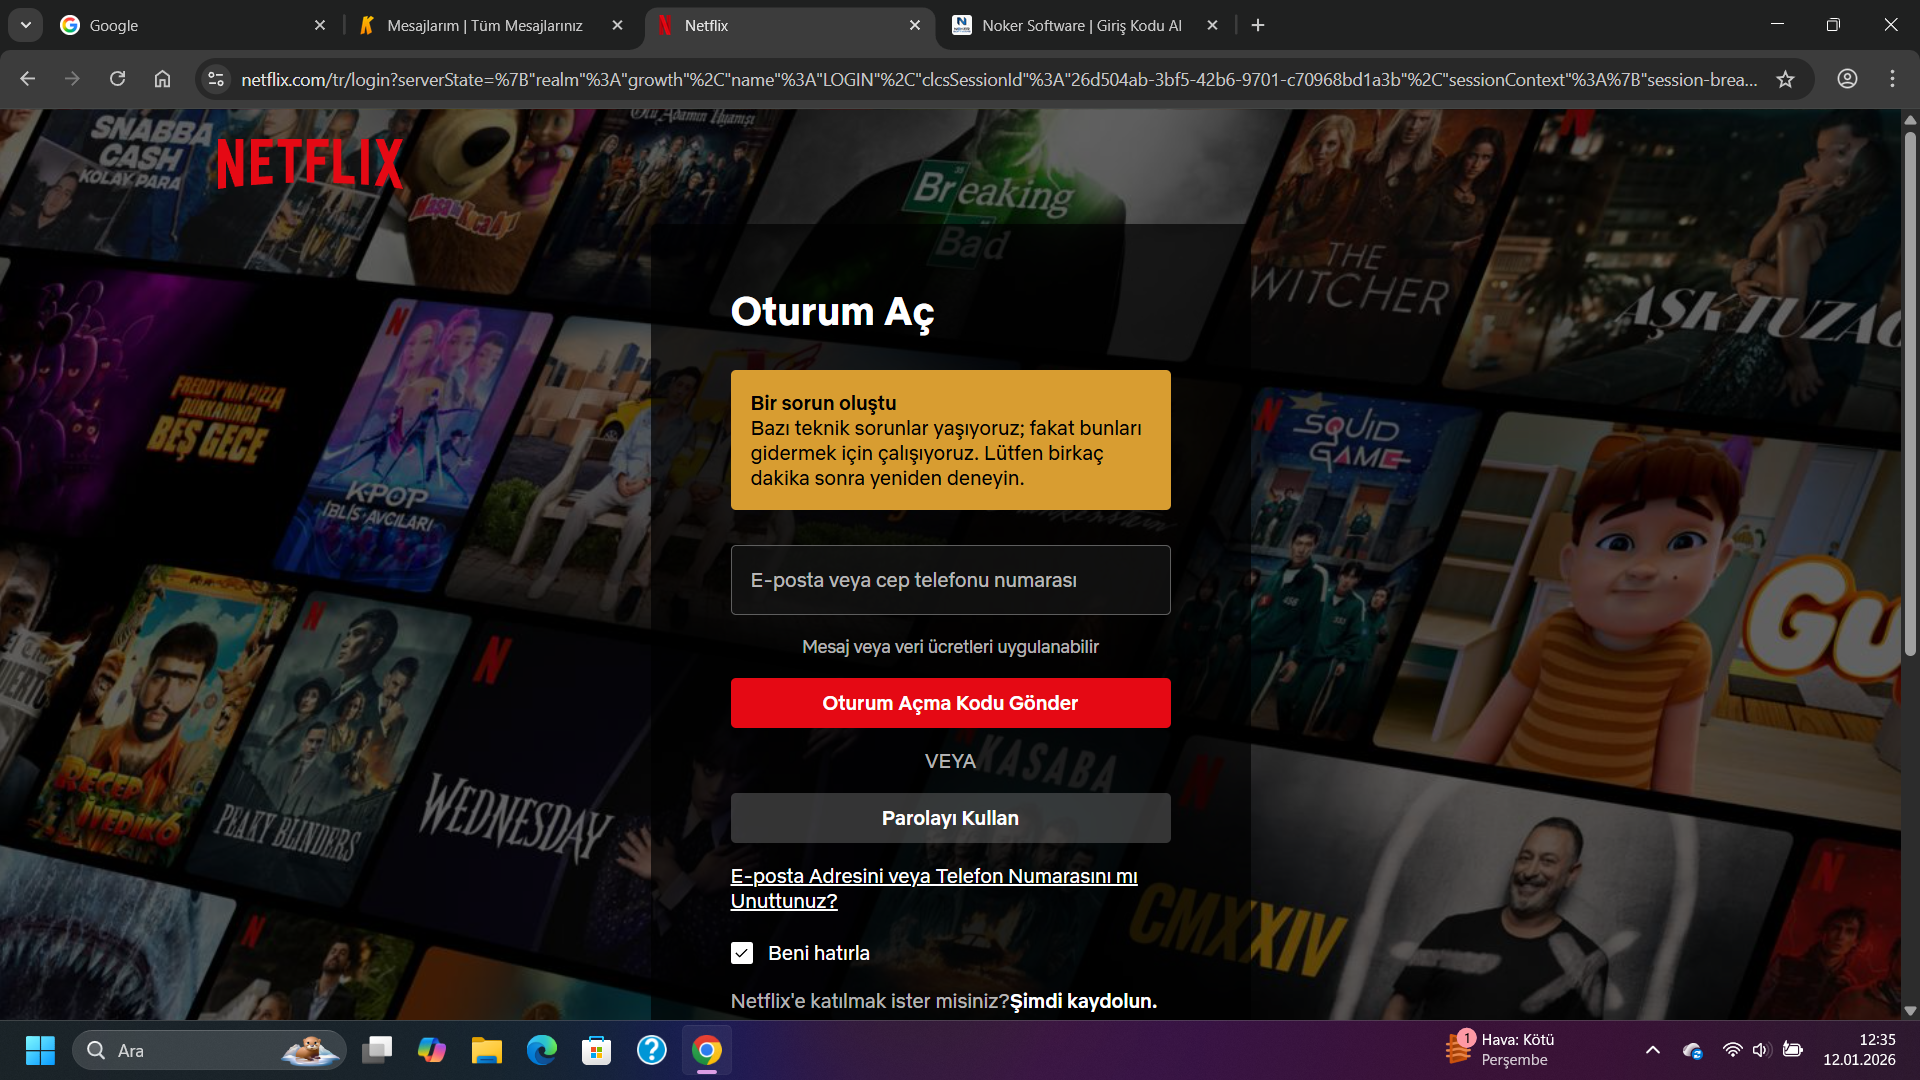Switch to the Google tab
This screenshot has width=1920, height=1080.
[x=190, y=26]
